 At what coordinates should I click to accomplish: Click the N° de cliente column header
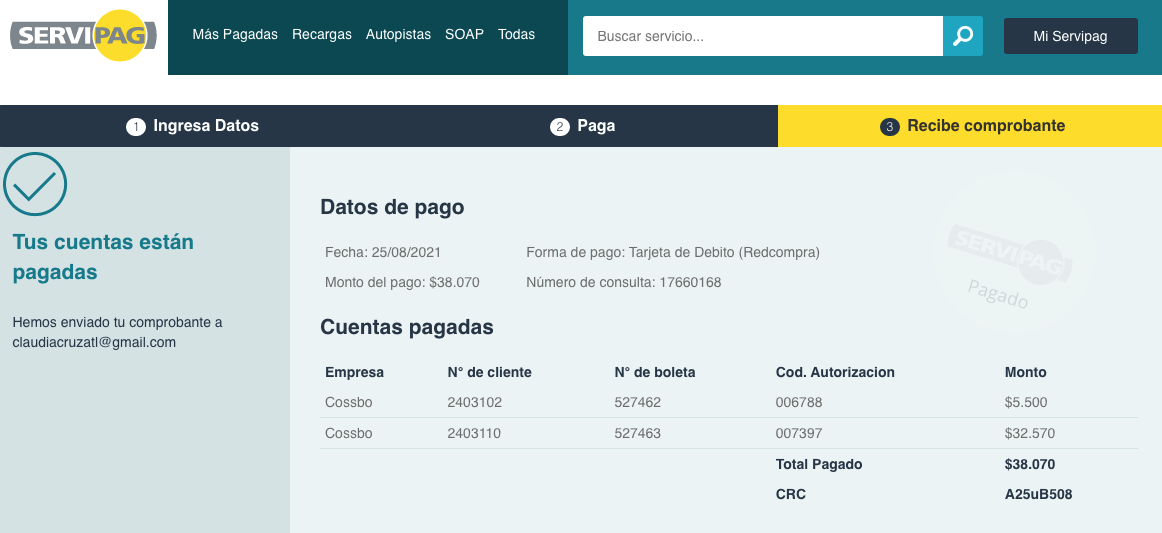point(489,372)
